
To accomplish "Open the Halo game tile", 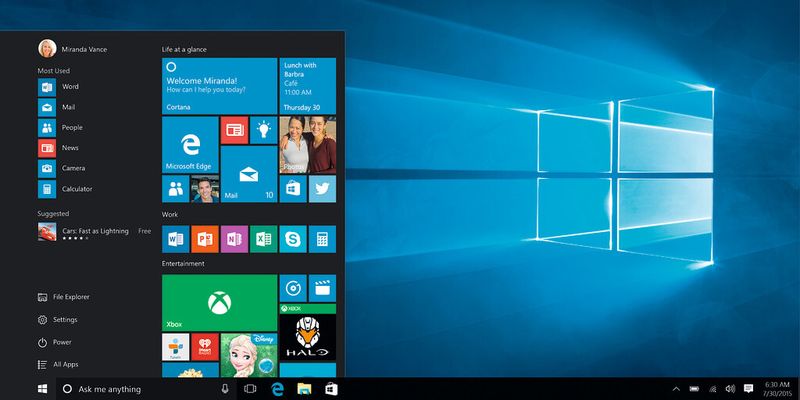I will [x=308, y=332].
